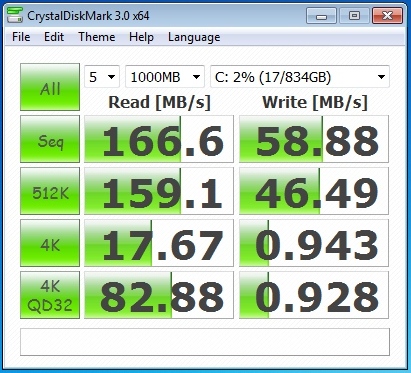The image size is (411, 373).
Task: Click the 4K QD32 read result 82.88
Action: tap(159, 295)
